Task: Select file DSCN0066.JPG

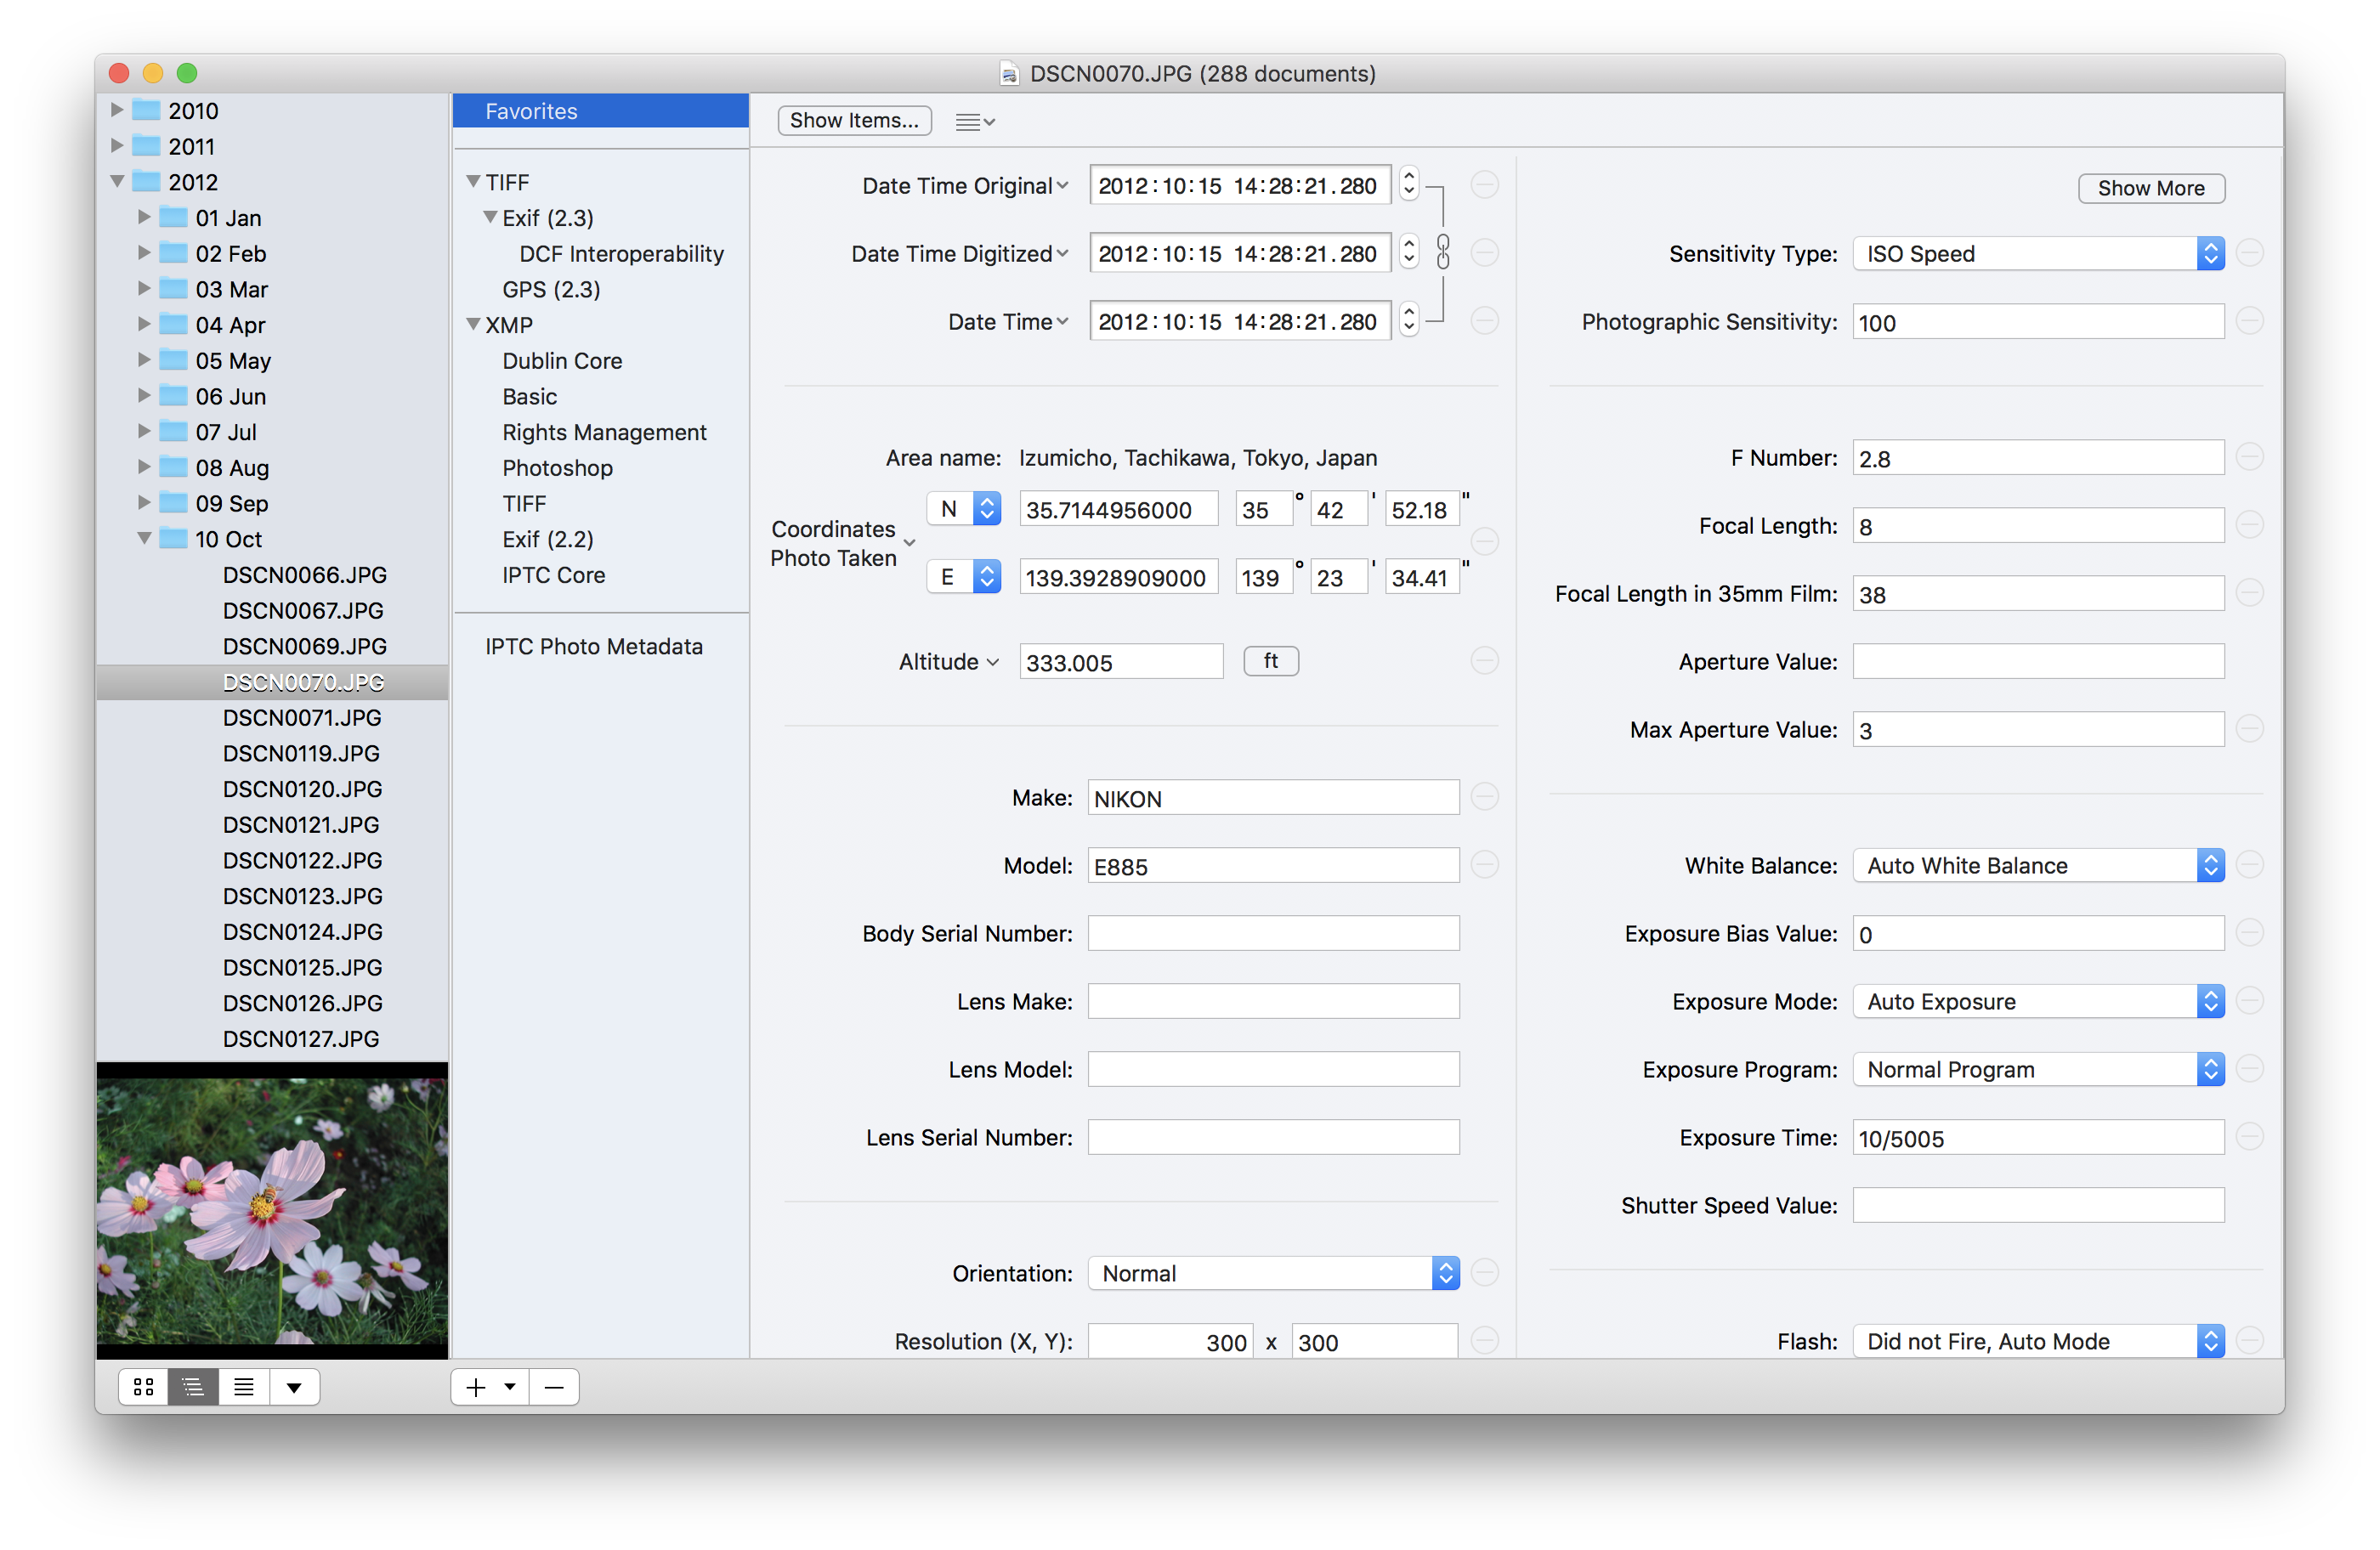Action: [x=304, y=574]
